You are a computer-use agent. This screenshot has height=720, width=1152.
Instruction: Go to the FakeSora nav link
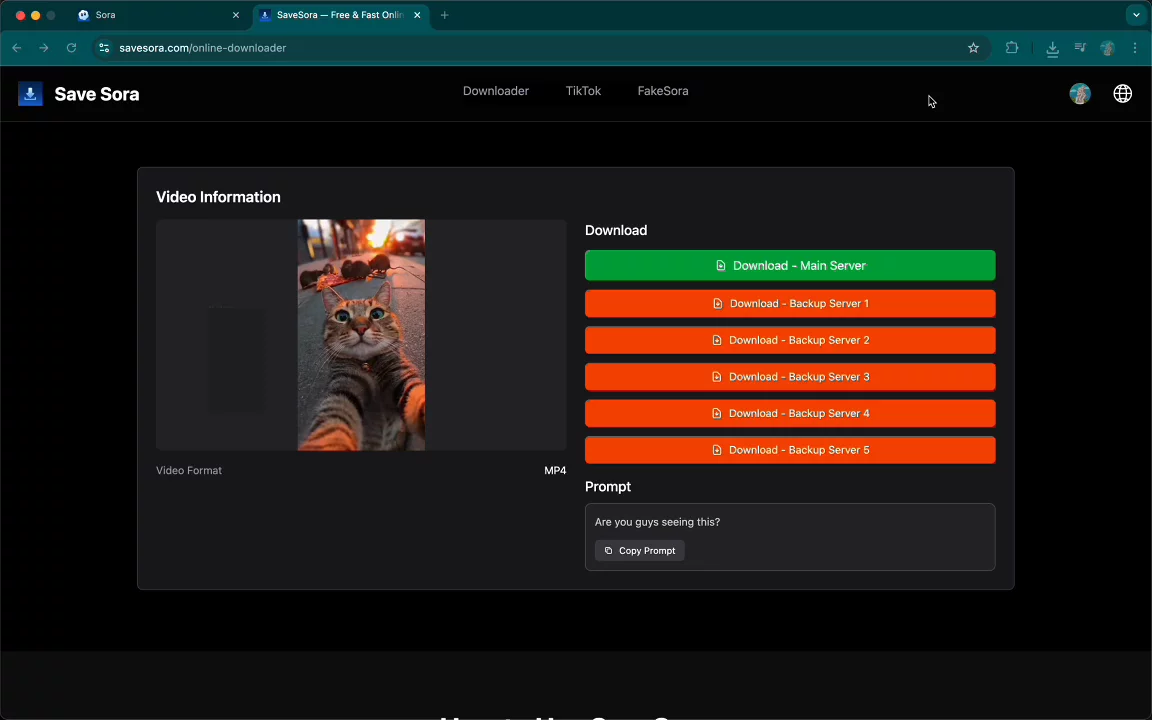(x=662, y=91)
